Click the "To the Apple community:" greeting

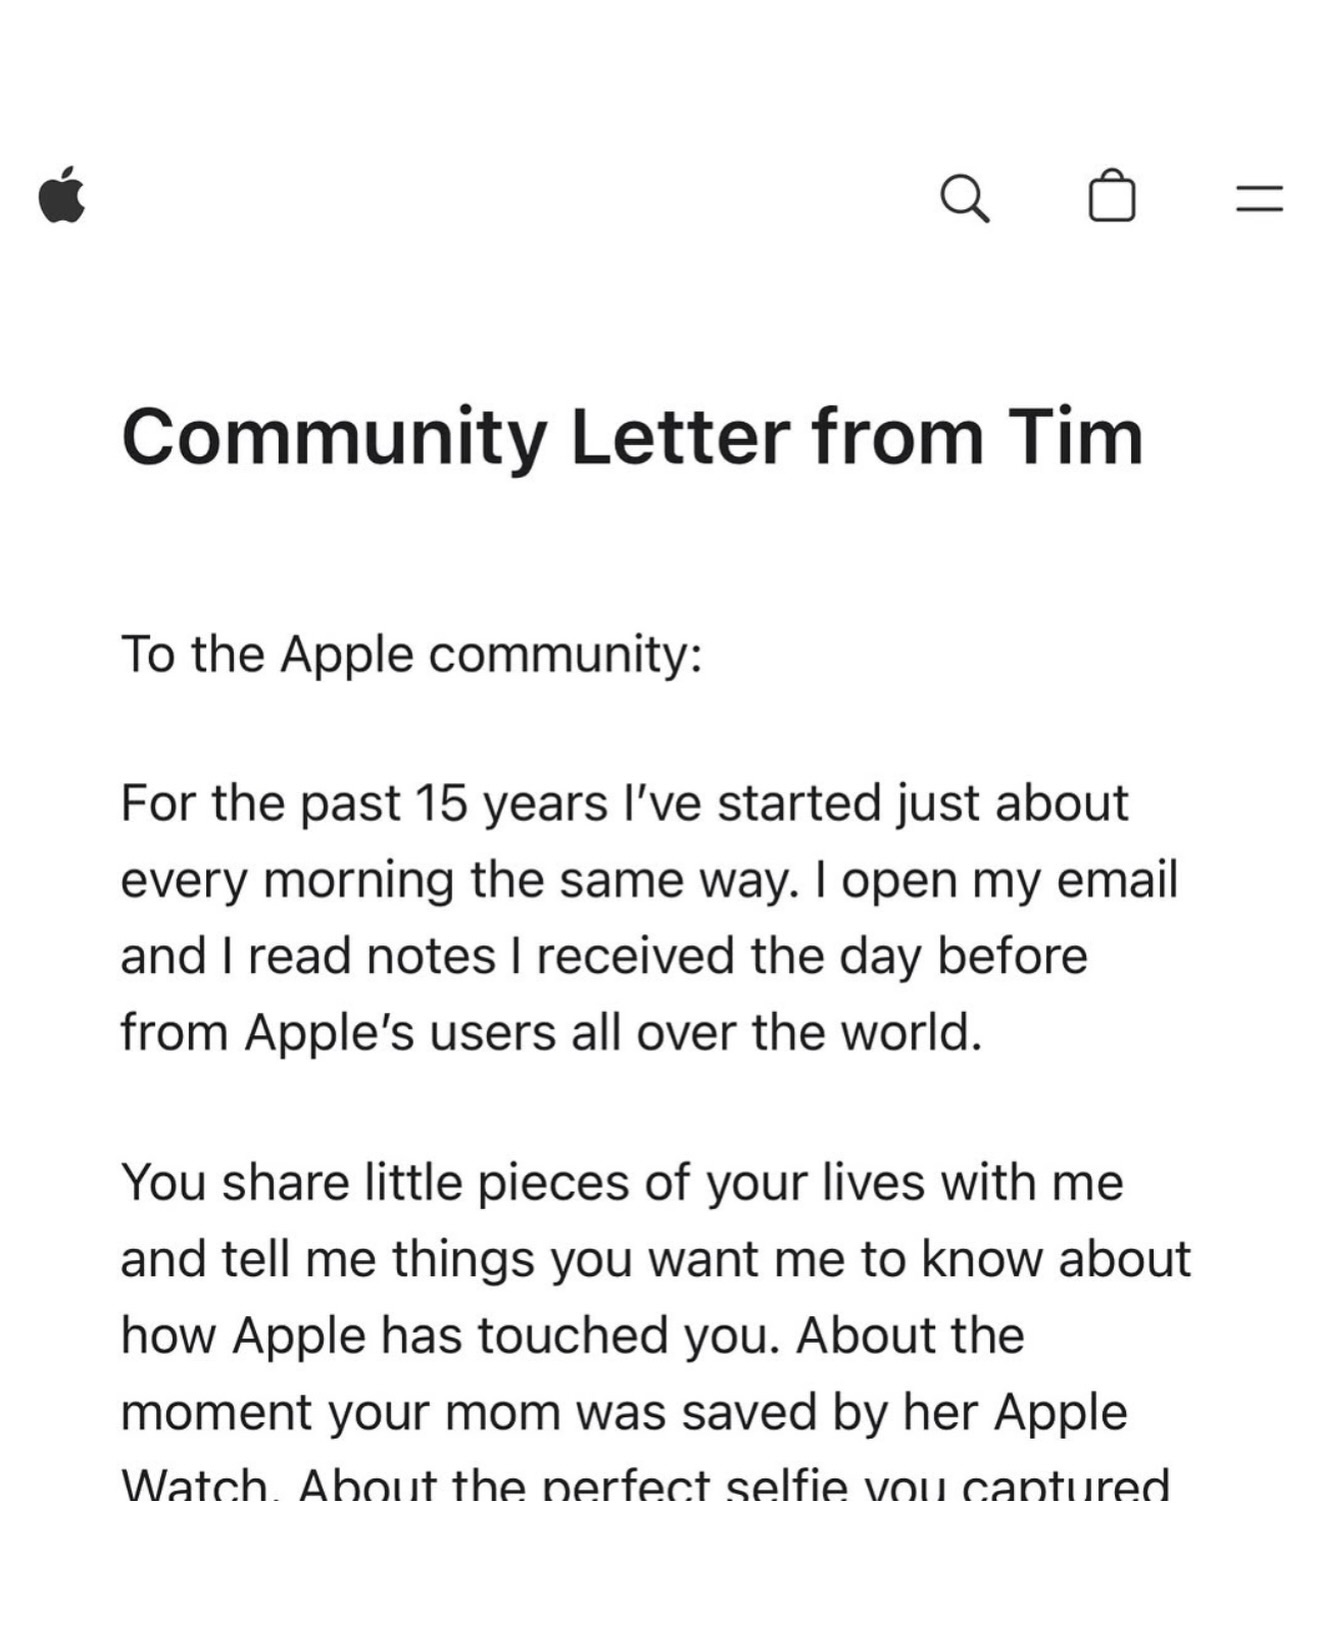point(411,655)
